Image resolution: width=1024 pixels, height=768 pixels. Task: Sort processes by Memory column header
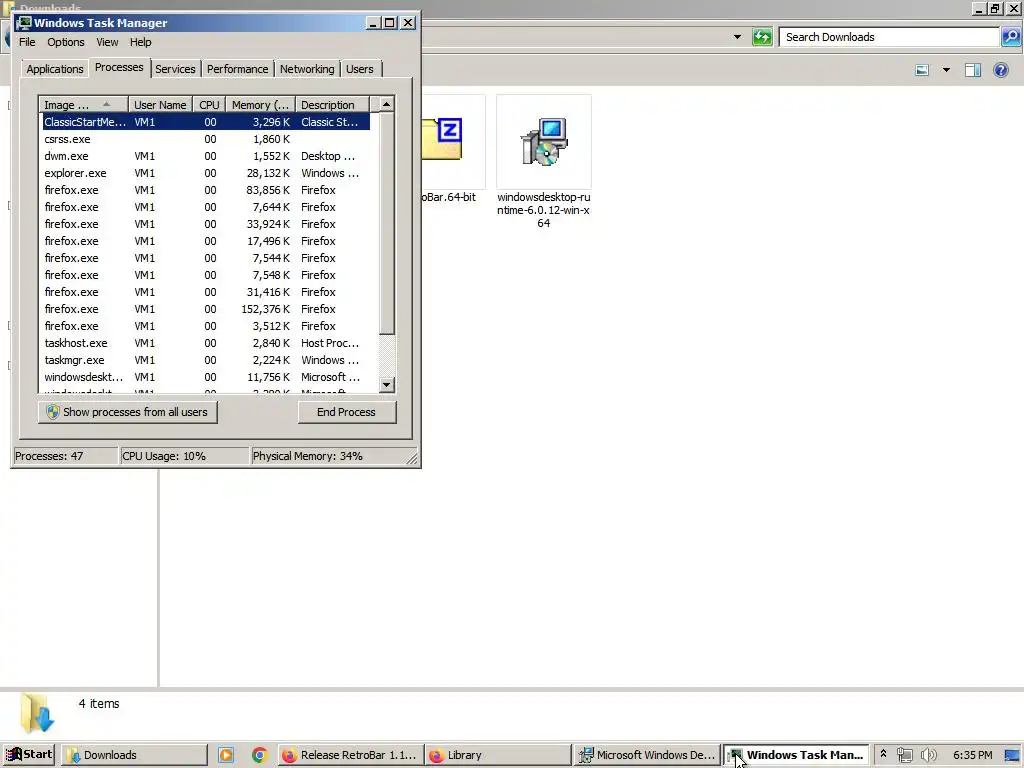(x=261, y=104)
